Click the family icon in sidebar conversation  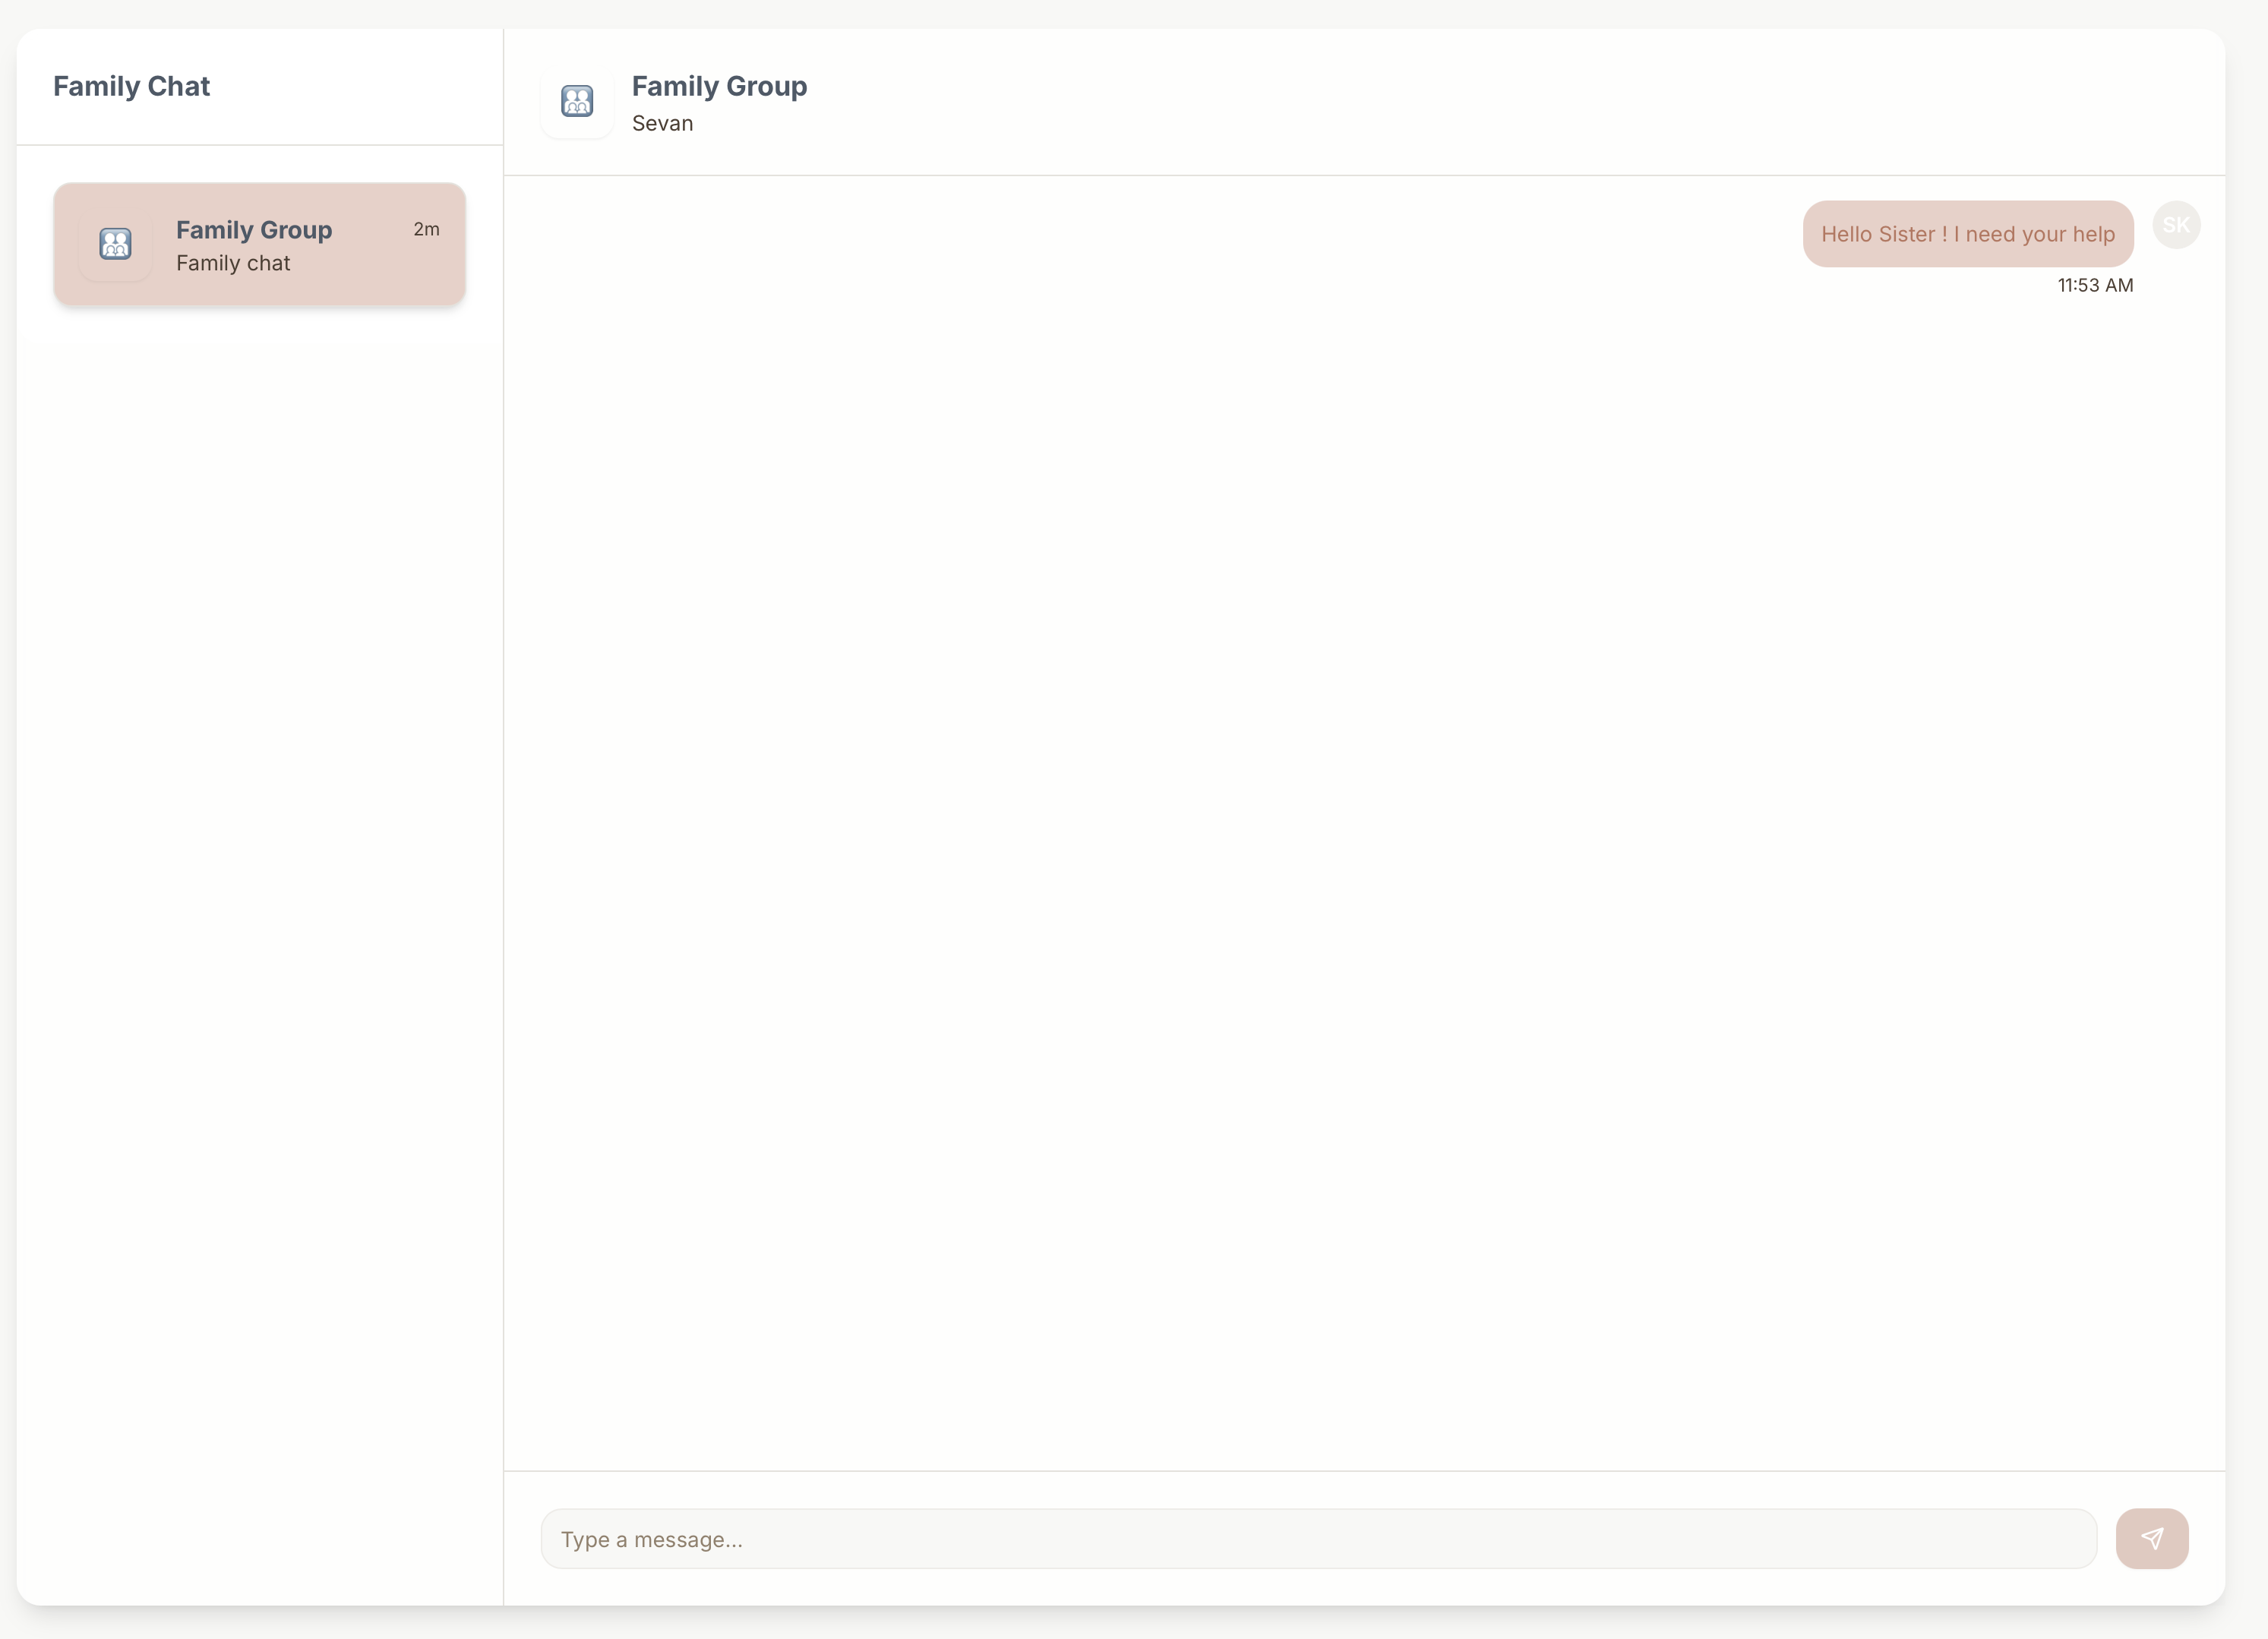point(115,244)
